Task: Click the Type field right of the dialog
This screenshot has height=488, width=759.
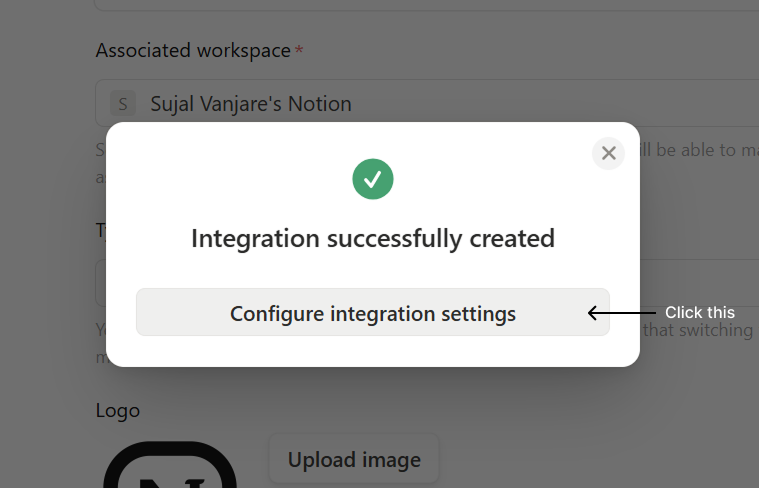Action: coord(699,283)
